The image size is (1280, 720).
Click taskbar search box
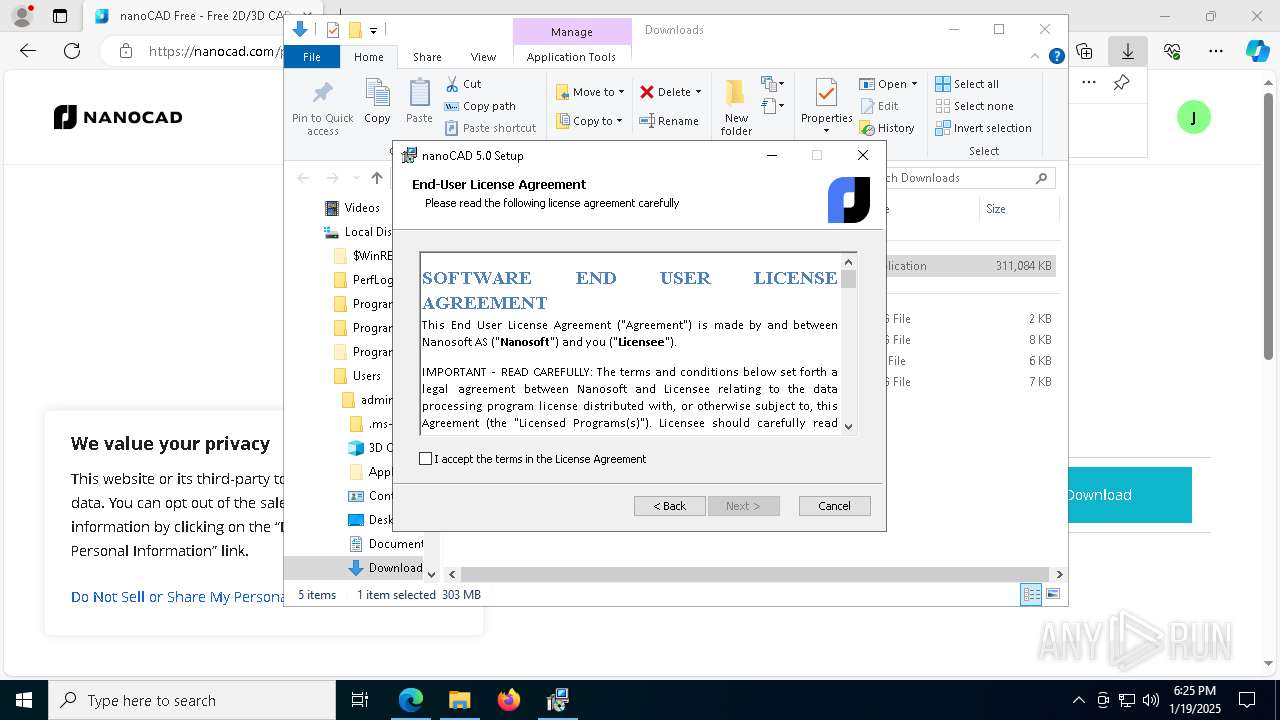pyautogui.click(x=192, y=700)
